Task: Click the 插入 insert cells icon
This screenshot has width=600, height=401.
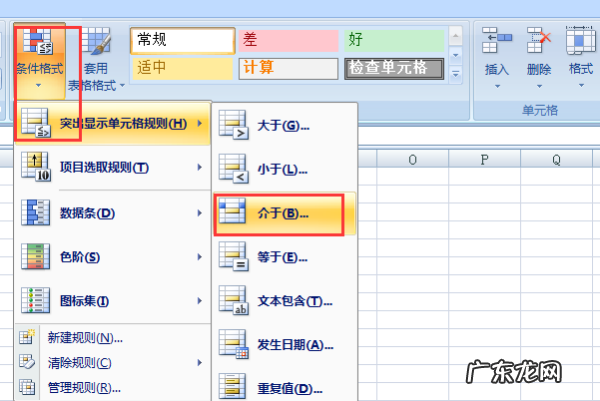Action: (497, 40)
